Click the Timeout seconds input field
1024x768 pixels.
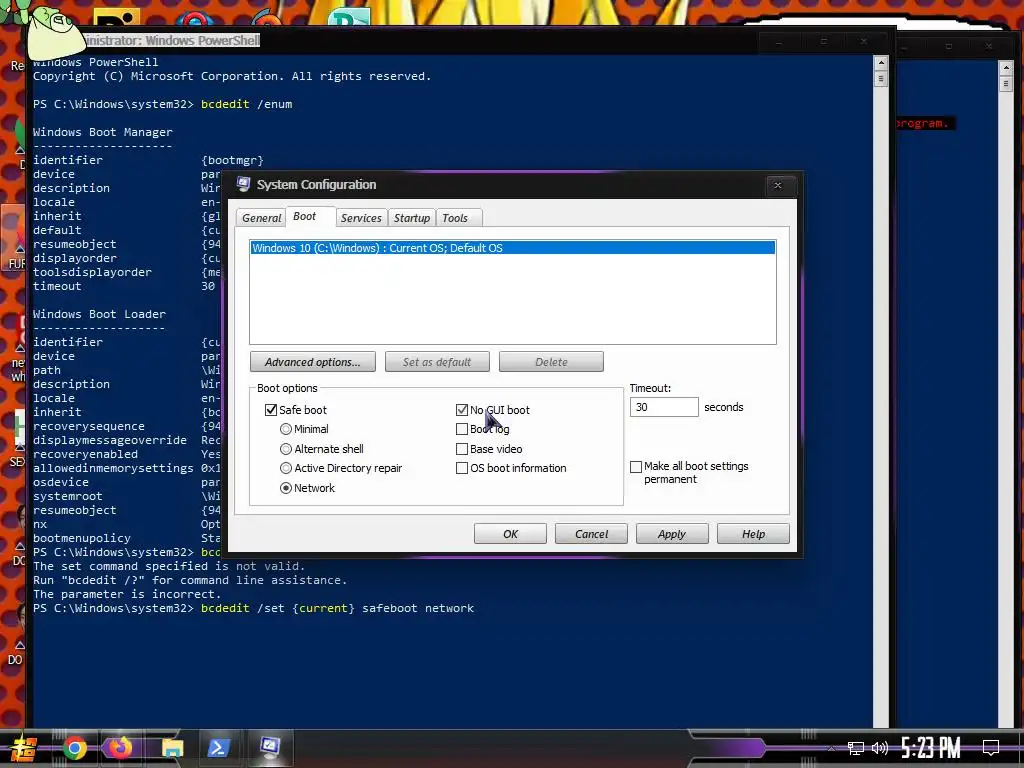point(664,407)
